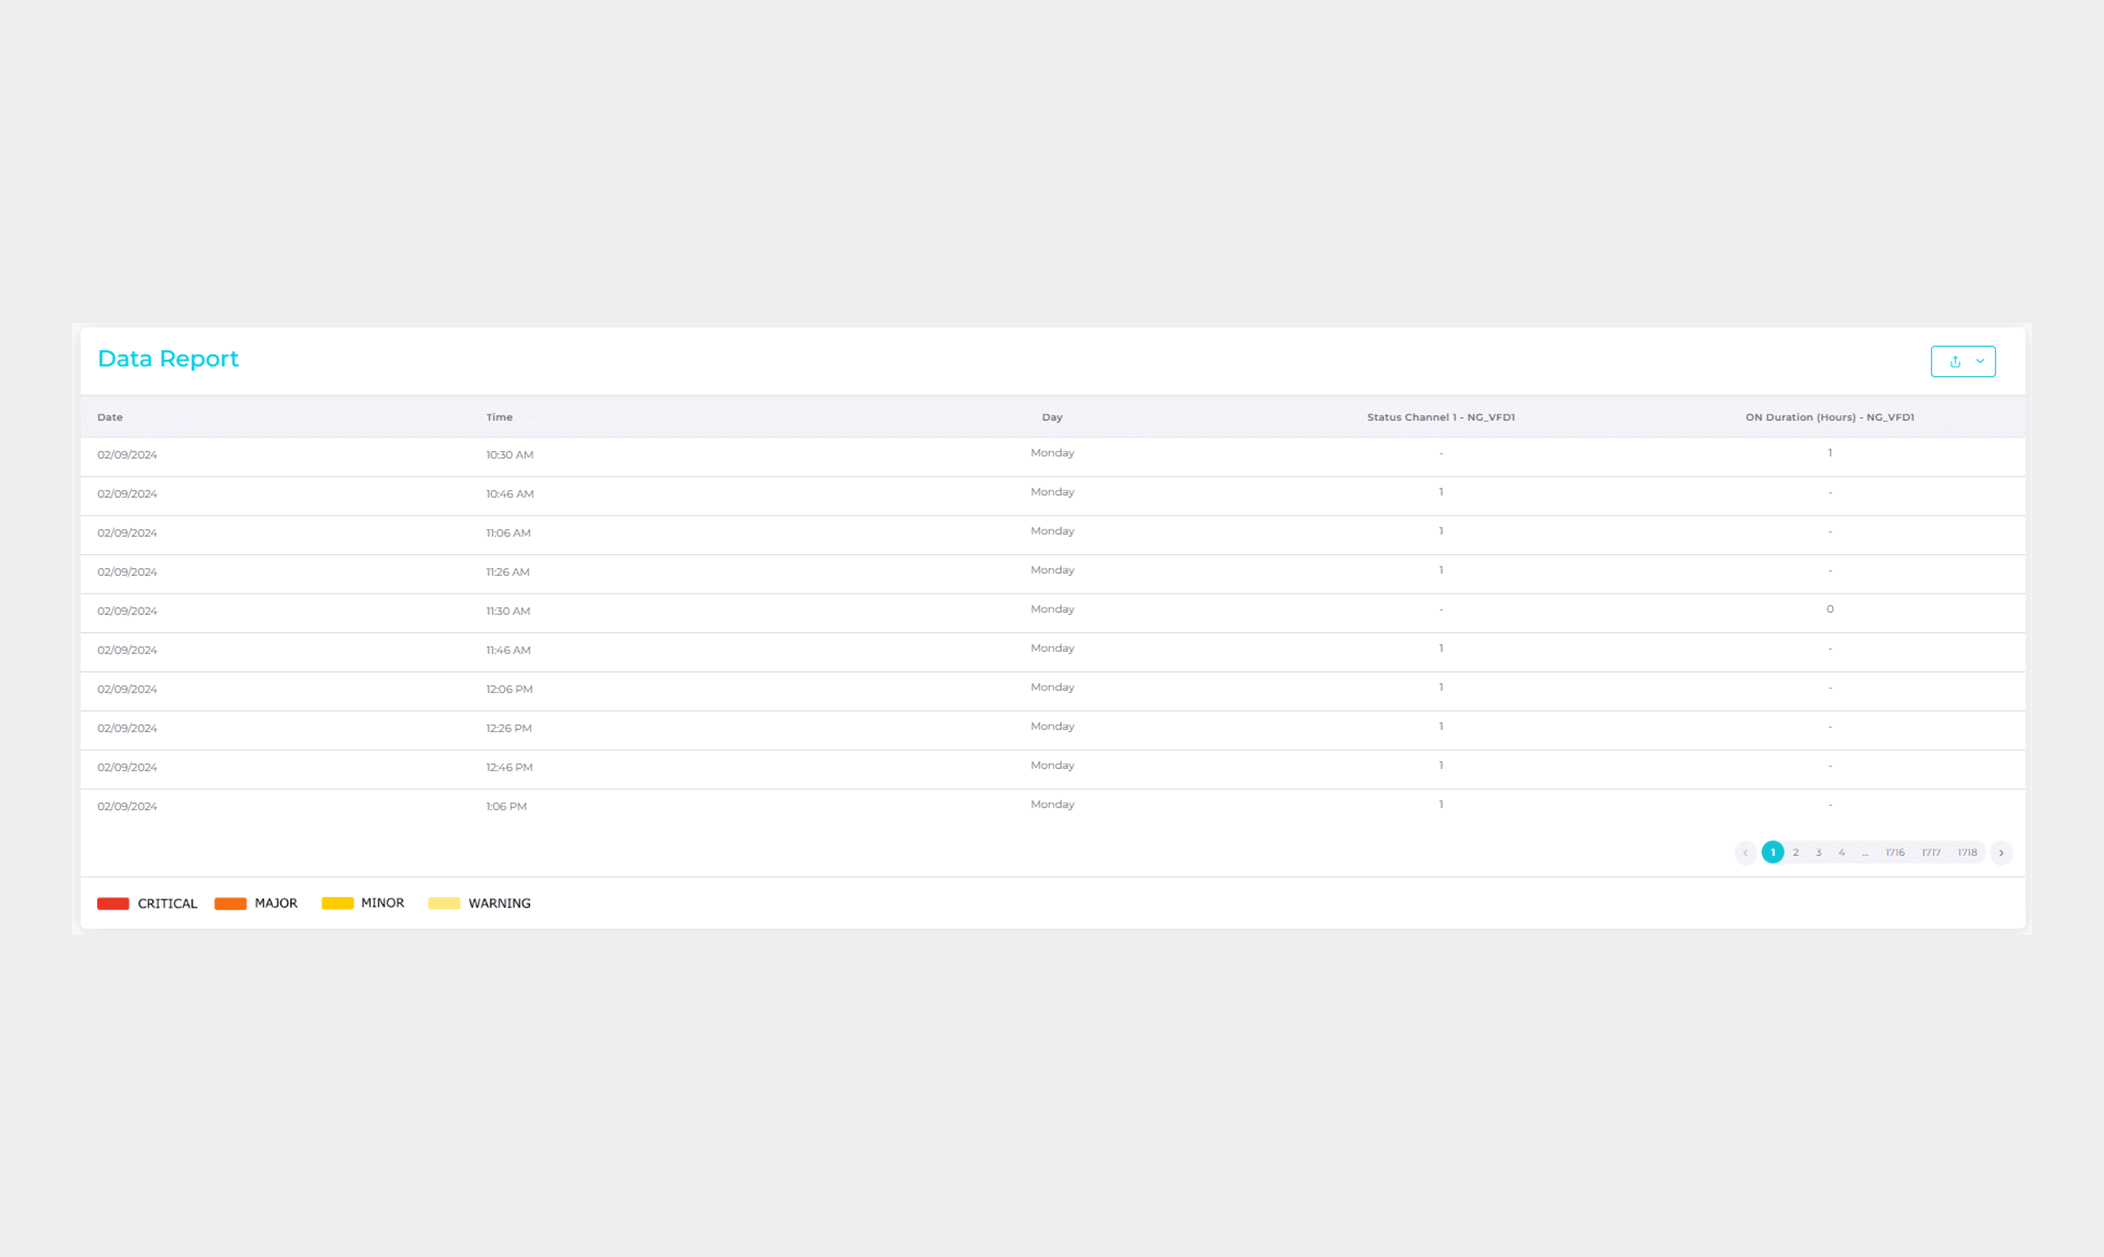Click pagination ellipsis to skip pages
Viewport: 2104px width, 1257px height.
pos(1865,853)
